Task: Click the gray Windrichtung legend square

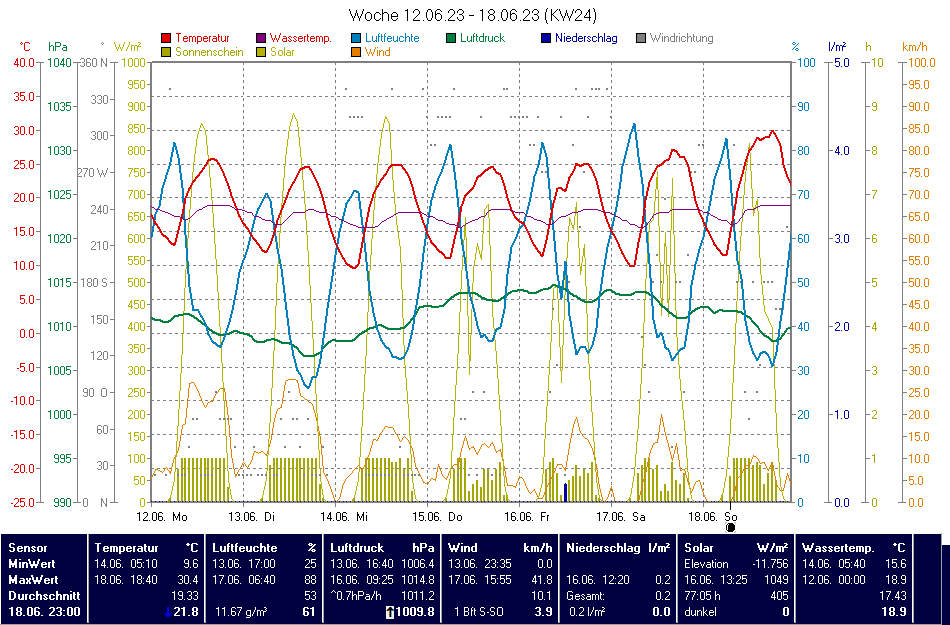Action: pos(641,38)
